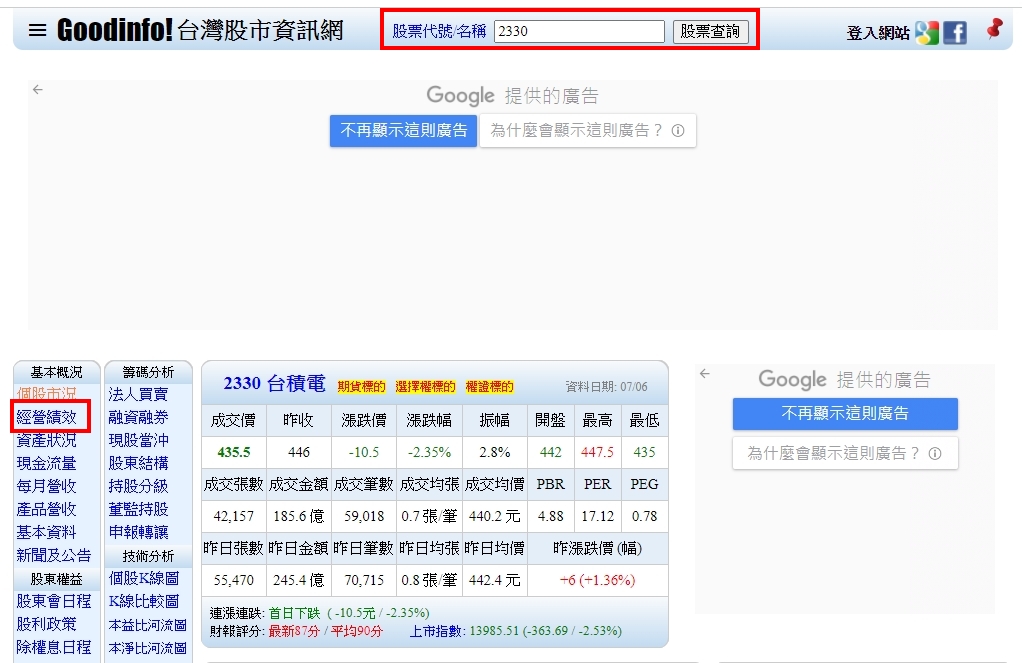This screenshot has width=1022, height=663.
Task: Click 為什麼會顯示這則廣告 in right ad
Action: point(845,453)
